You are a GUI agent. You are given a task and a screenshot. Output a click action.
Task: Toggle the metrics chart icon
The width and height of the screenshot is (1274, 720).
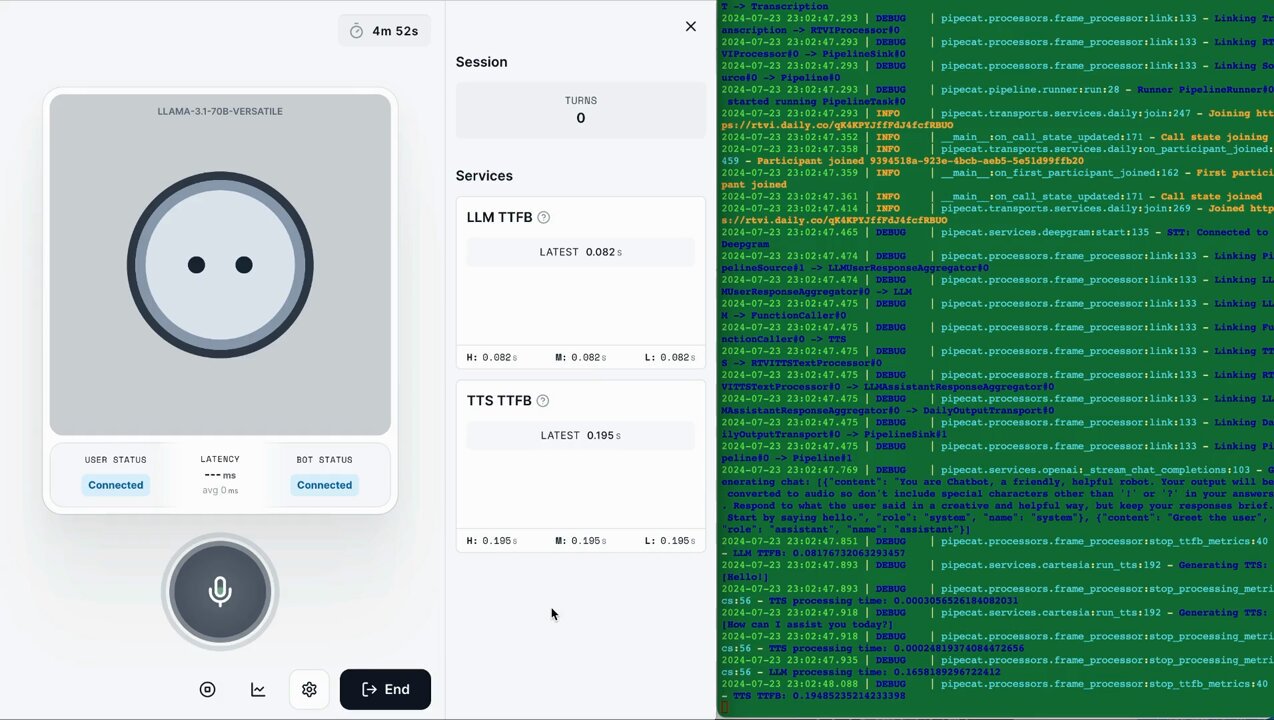coord(258,689)
